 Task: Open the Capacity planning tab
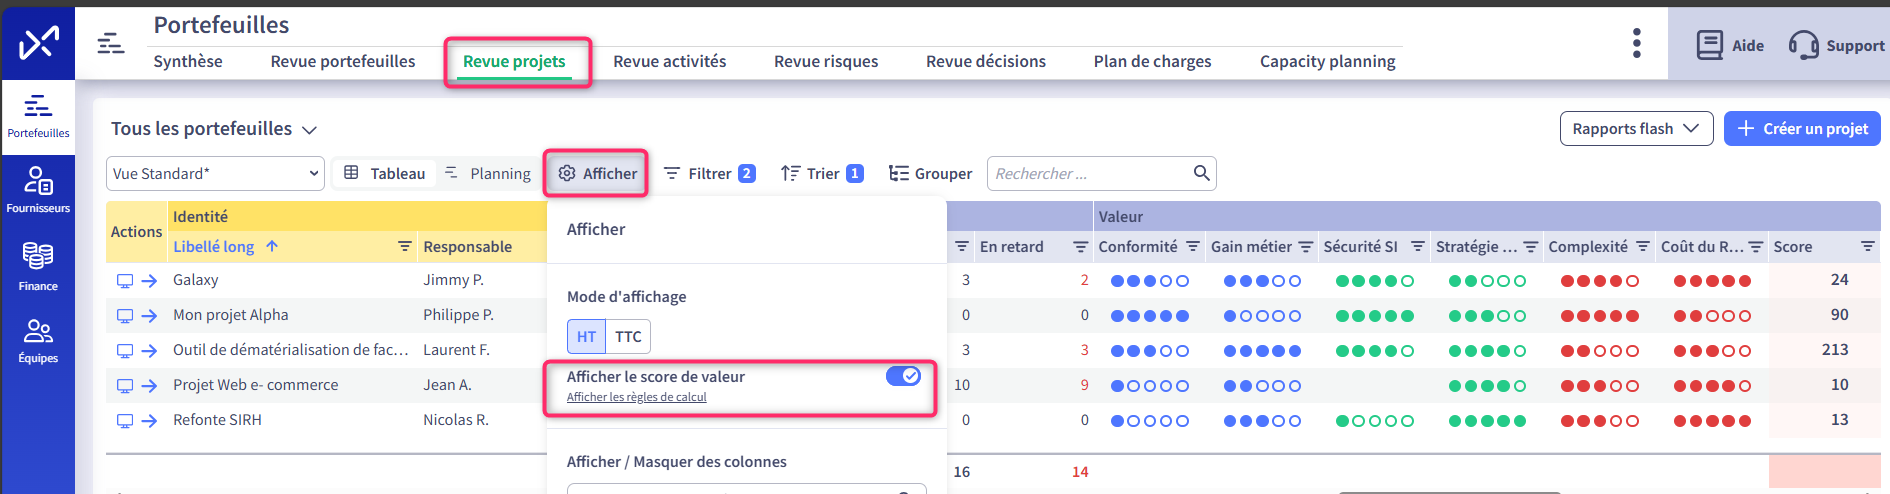point(1327,61)
